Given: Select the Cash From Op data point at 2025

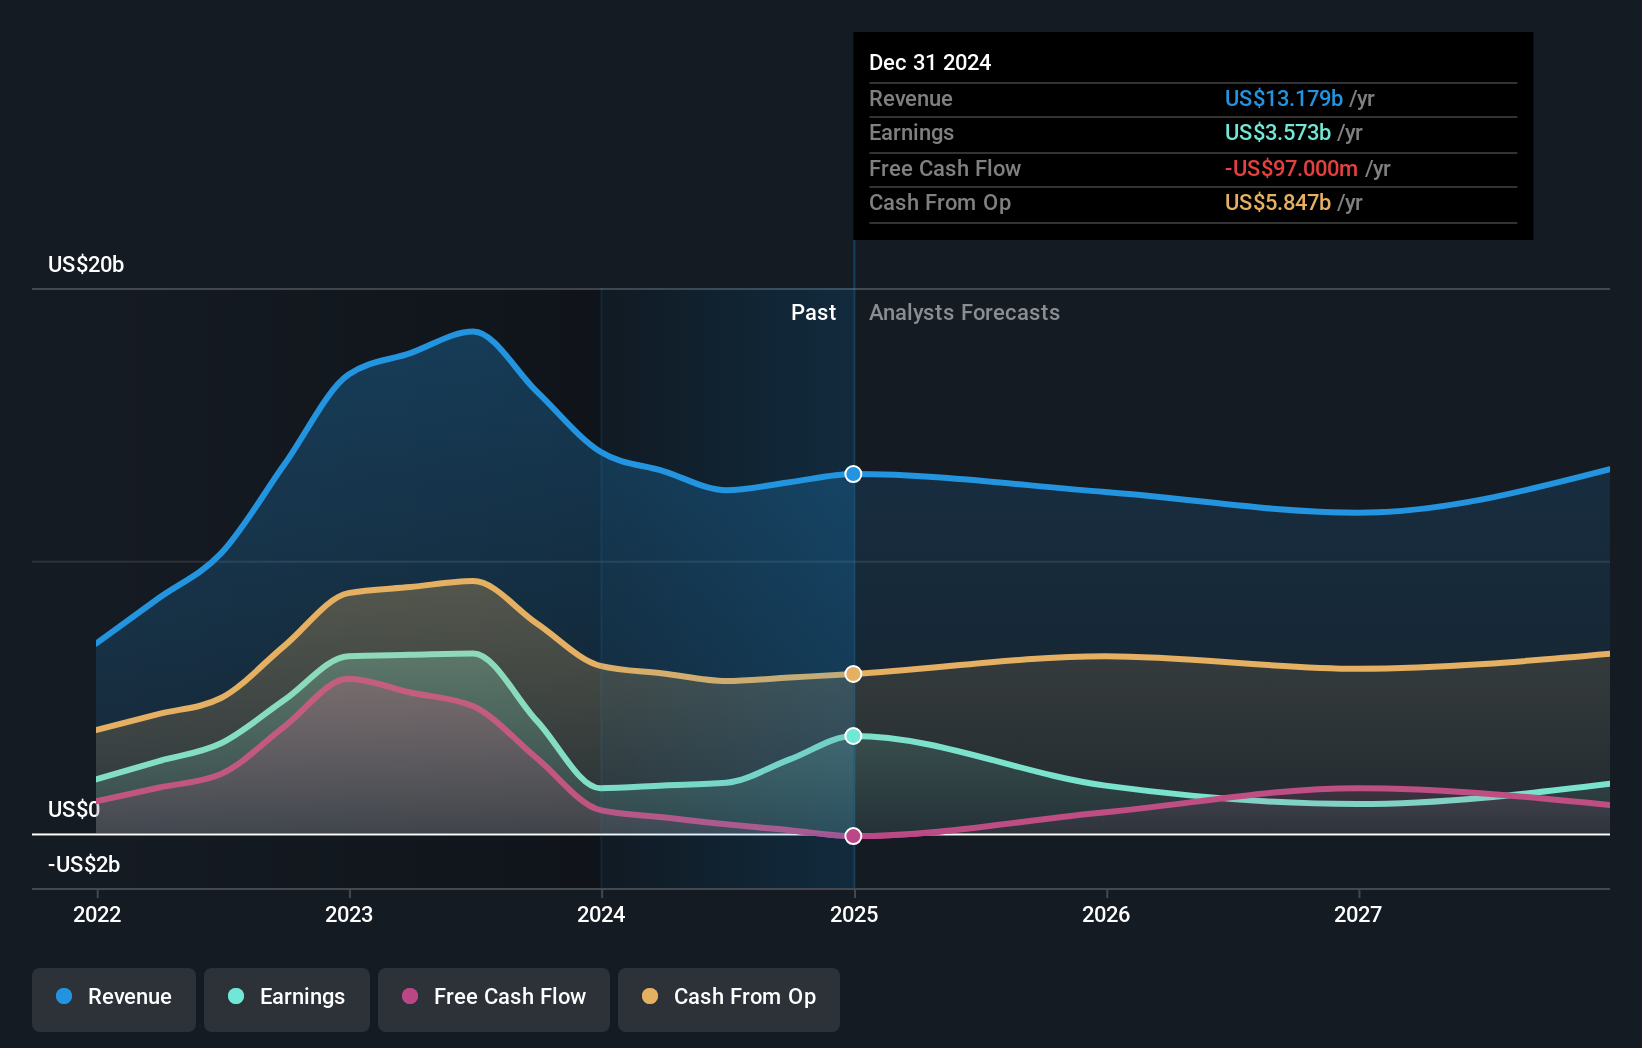Looking at the screenshot, I should (853, 674).
